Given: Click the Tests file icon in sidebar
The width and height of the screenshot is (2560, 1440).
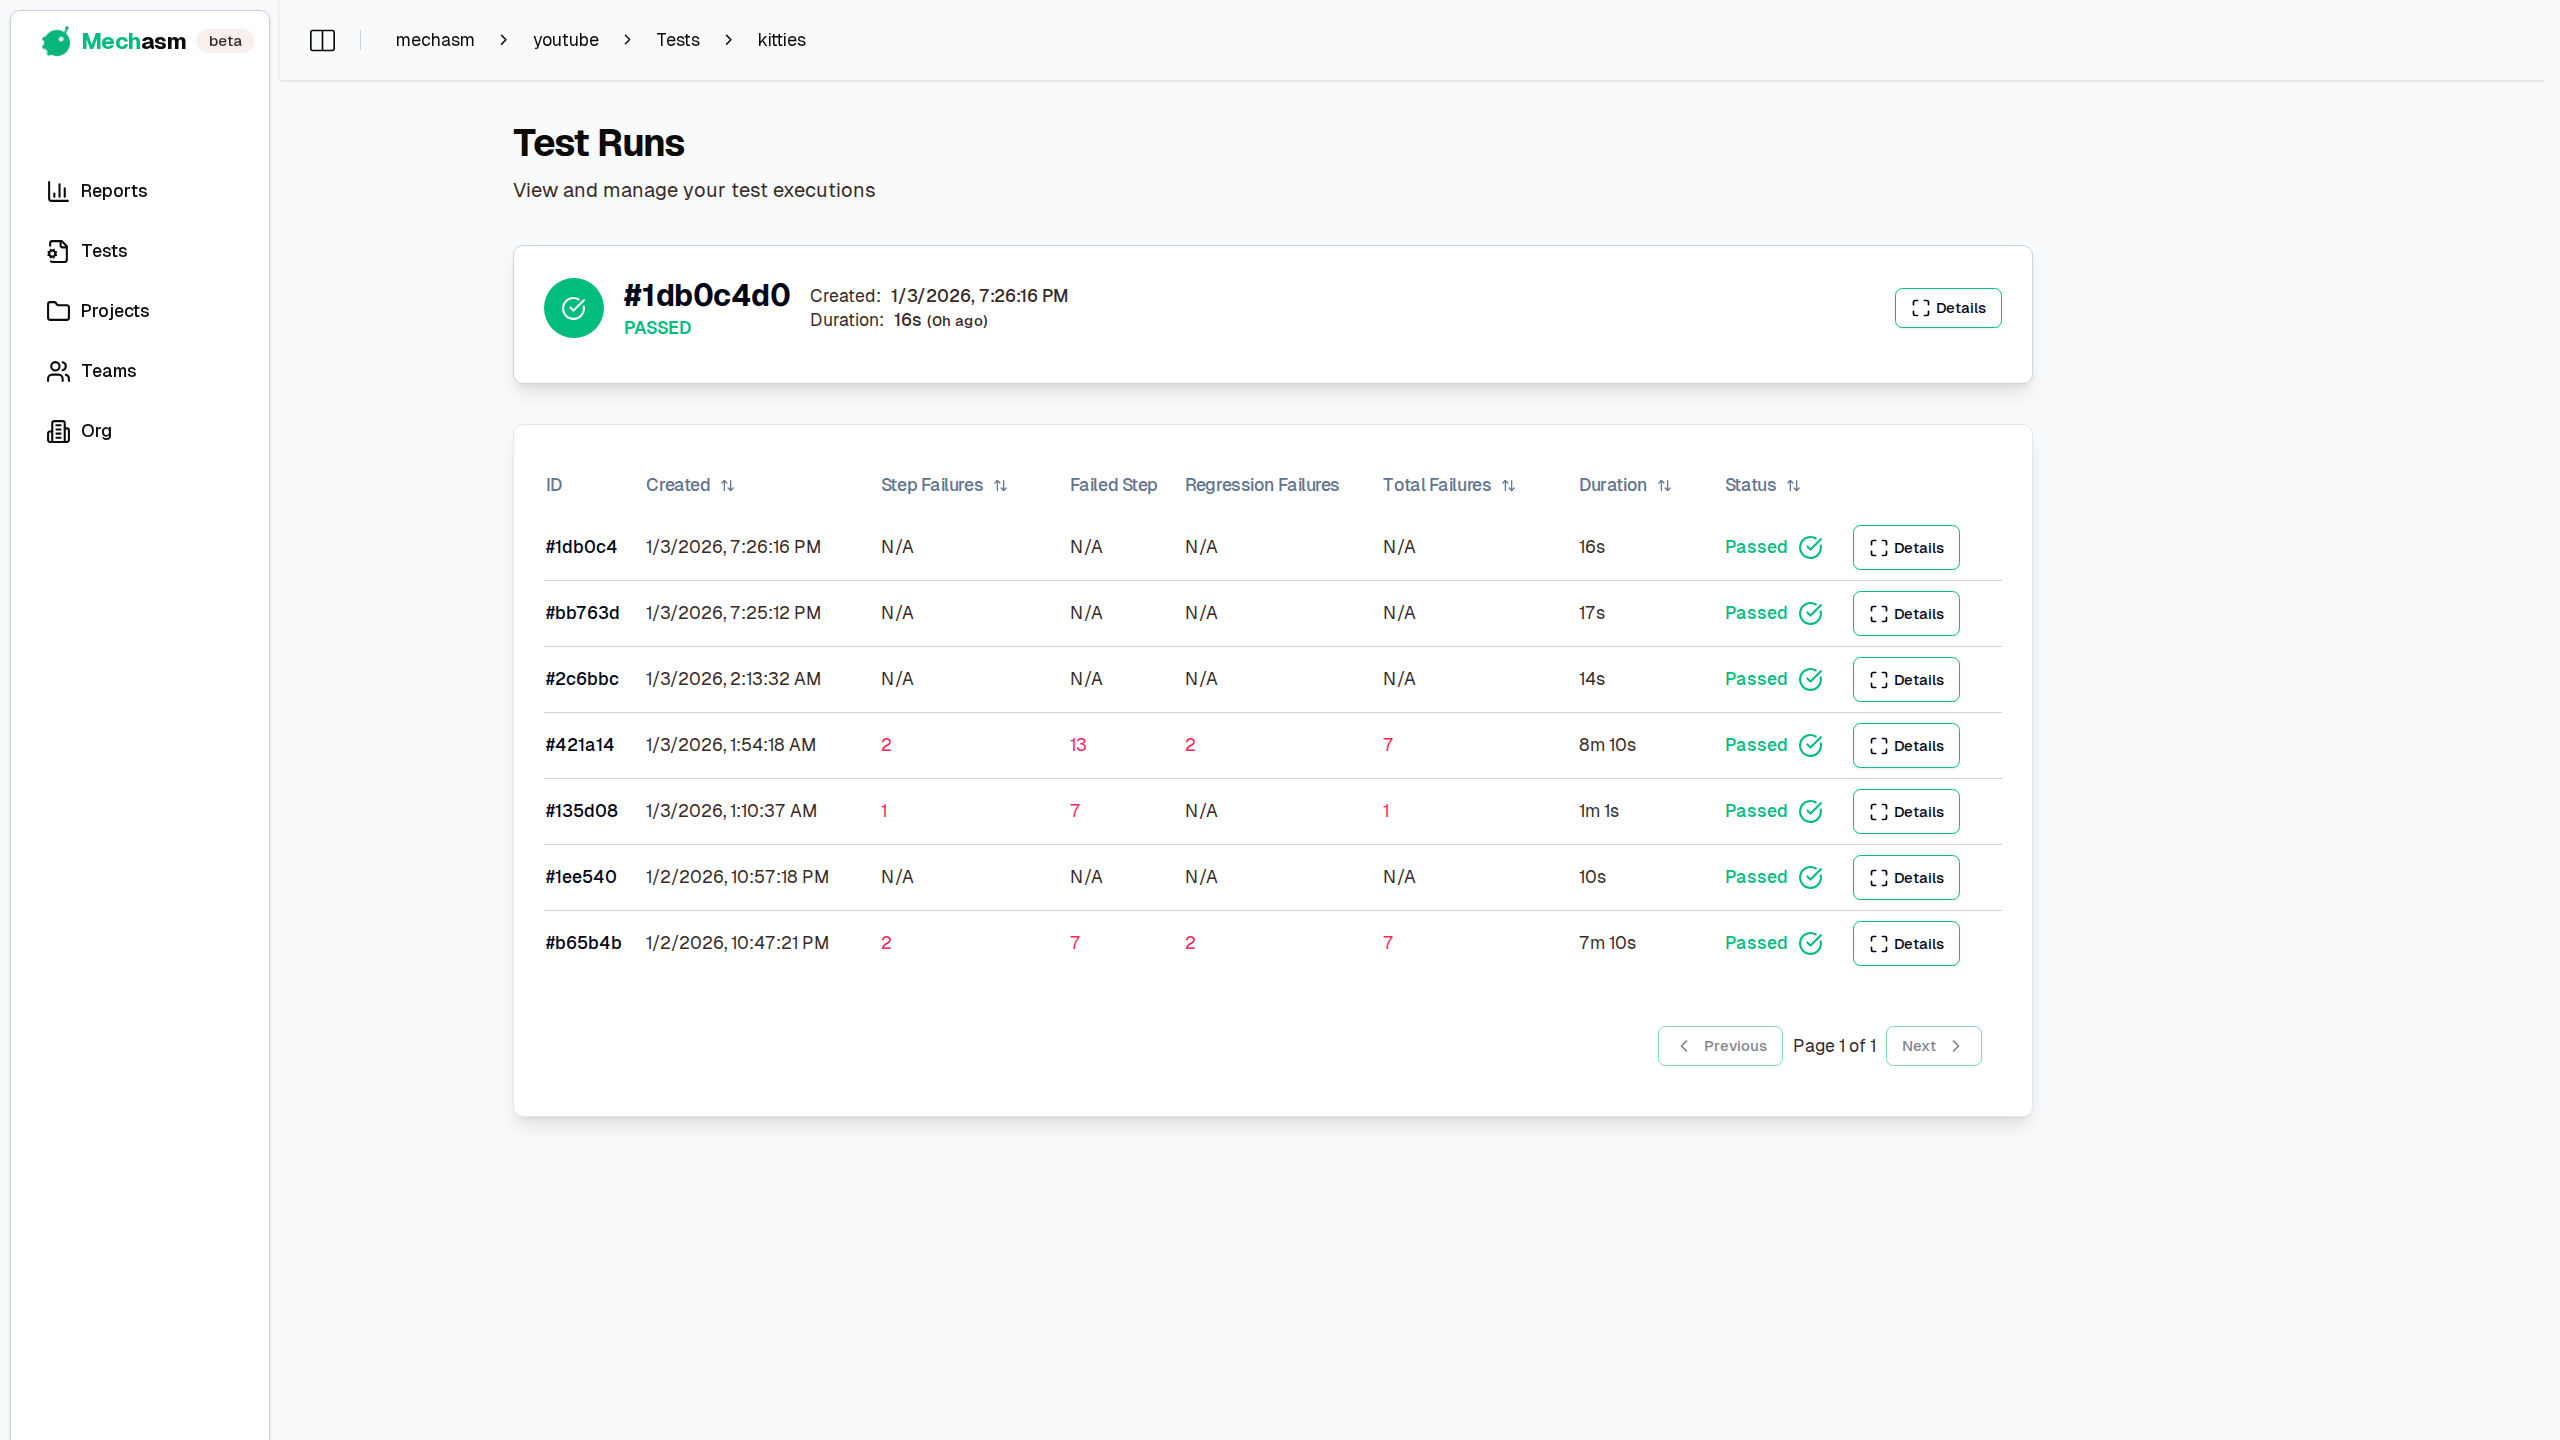Looking at the screenshot, I should (x=58, y=251).
